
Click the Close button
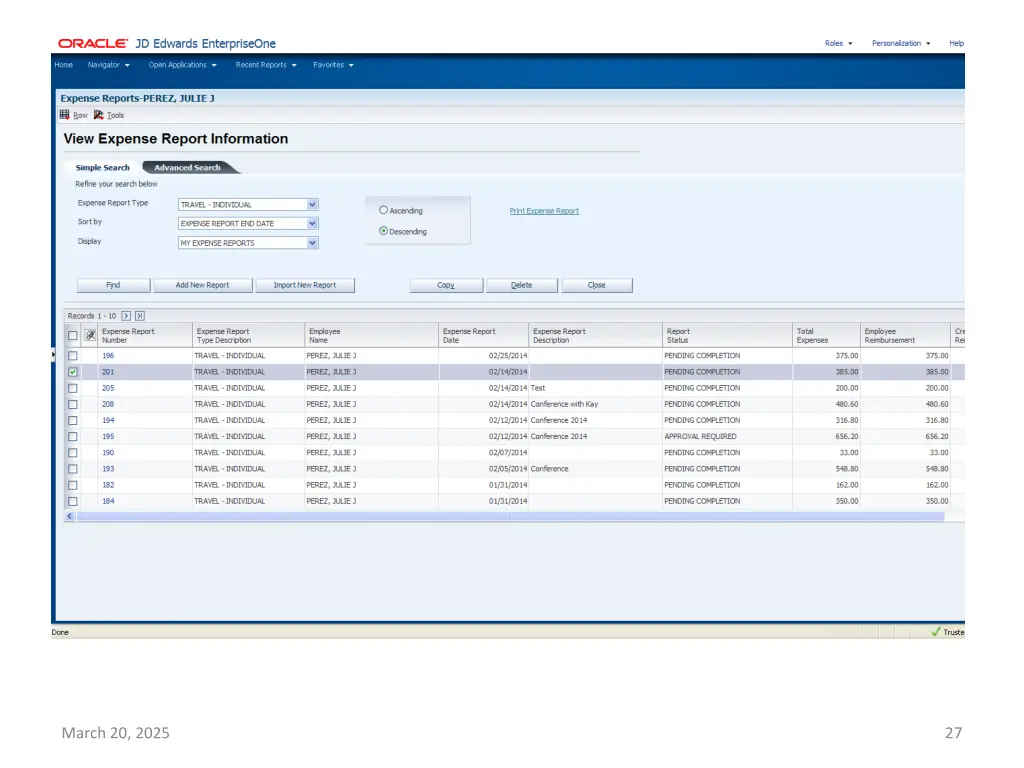tap(597, 285)
